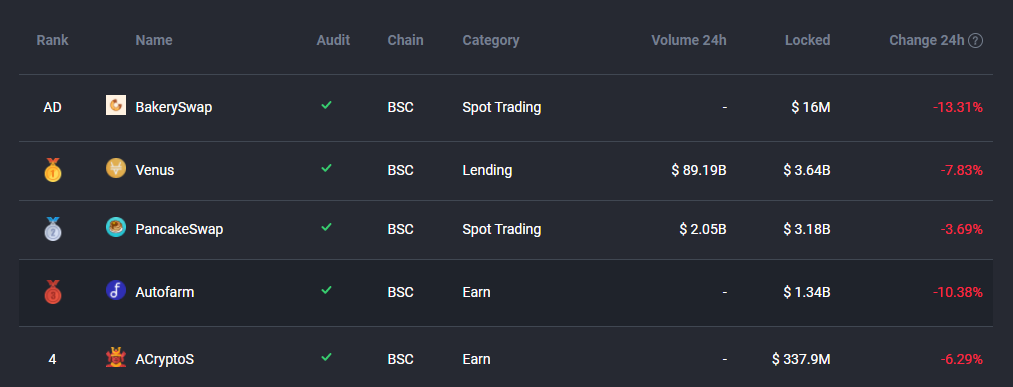Sort table by Volume 24h header
Viewport: 1013px width, 387px height.
(x=689, y=40)
